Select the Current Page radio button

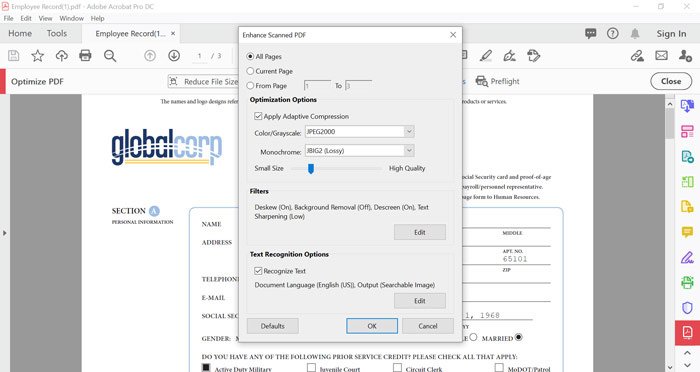coord(250,71)
